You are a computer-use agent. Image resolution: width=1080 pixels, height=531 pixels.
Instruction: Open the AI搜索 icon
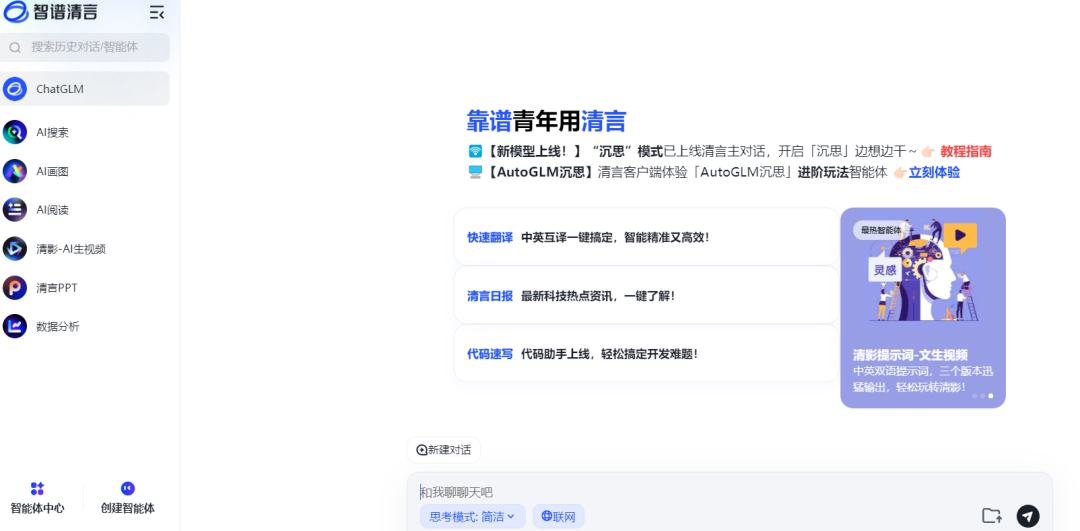click(x=14, y=132)
